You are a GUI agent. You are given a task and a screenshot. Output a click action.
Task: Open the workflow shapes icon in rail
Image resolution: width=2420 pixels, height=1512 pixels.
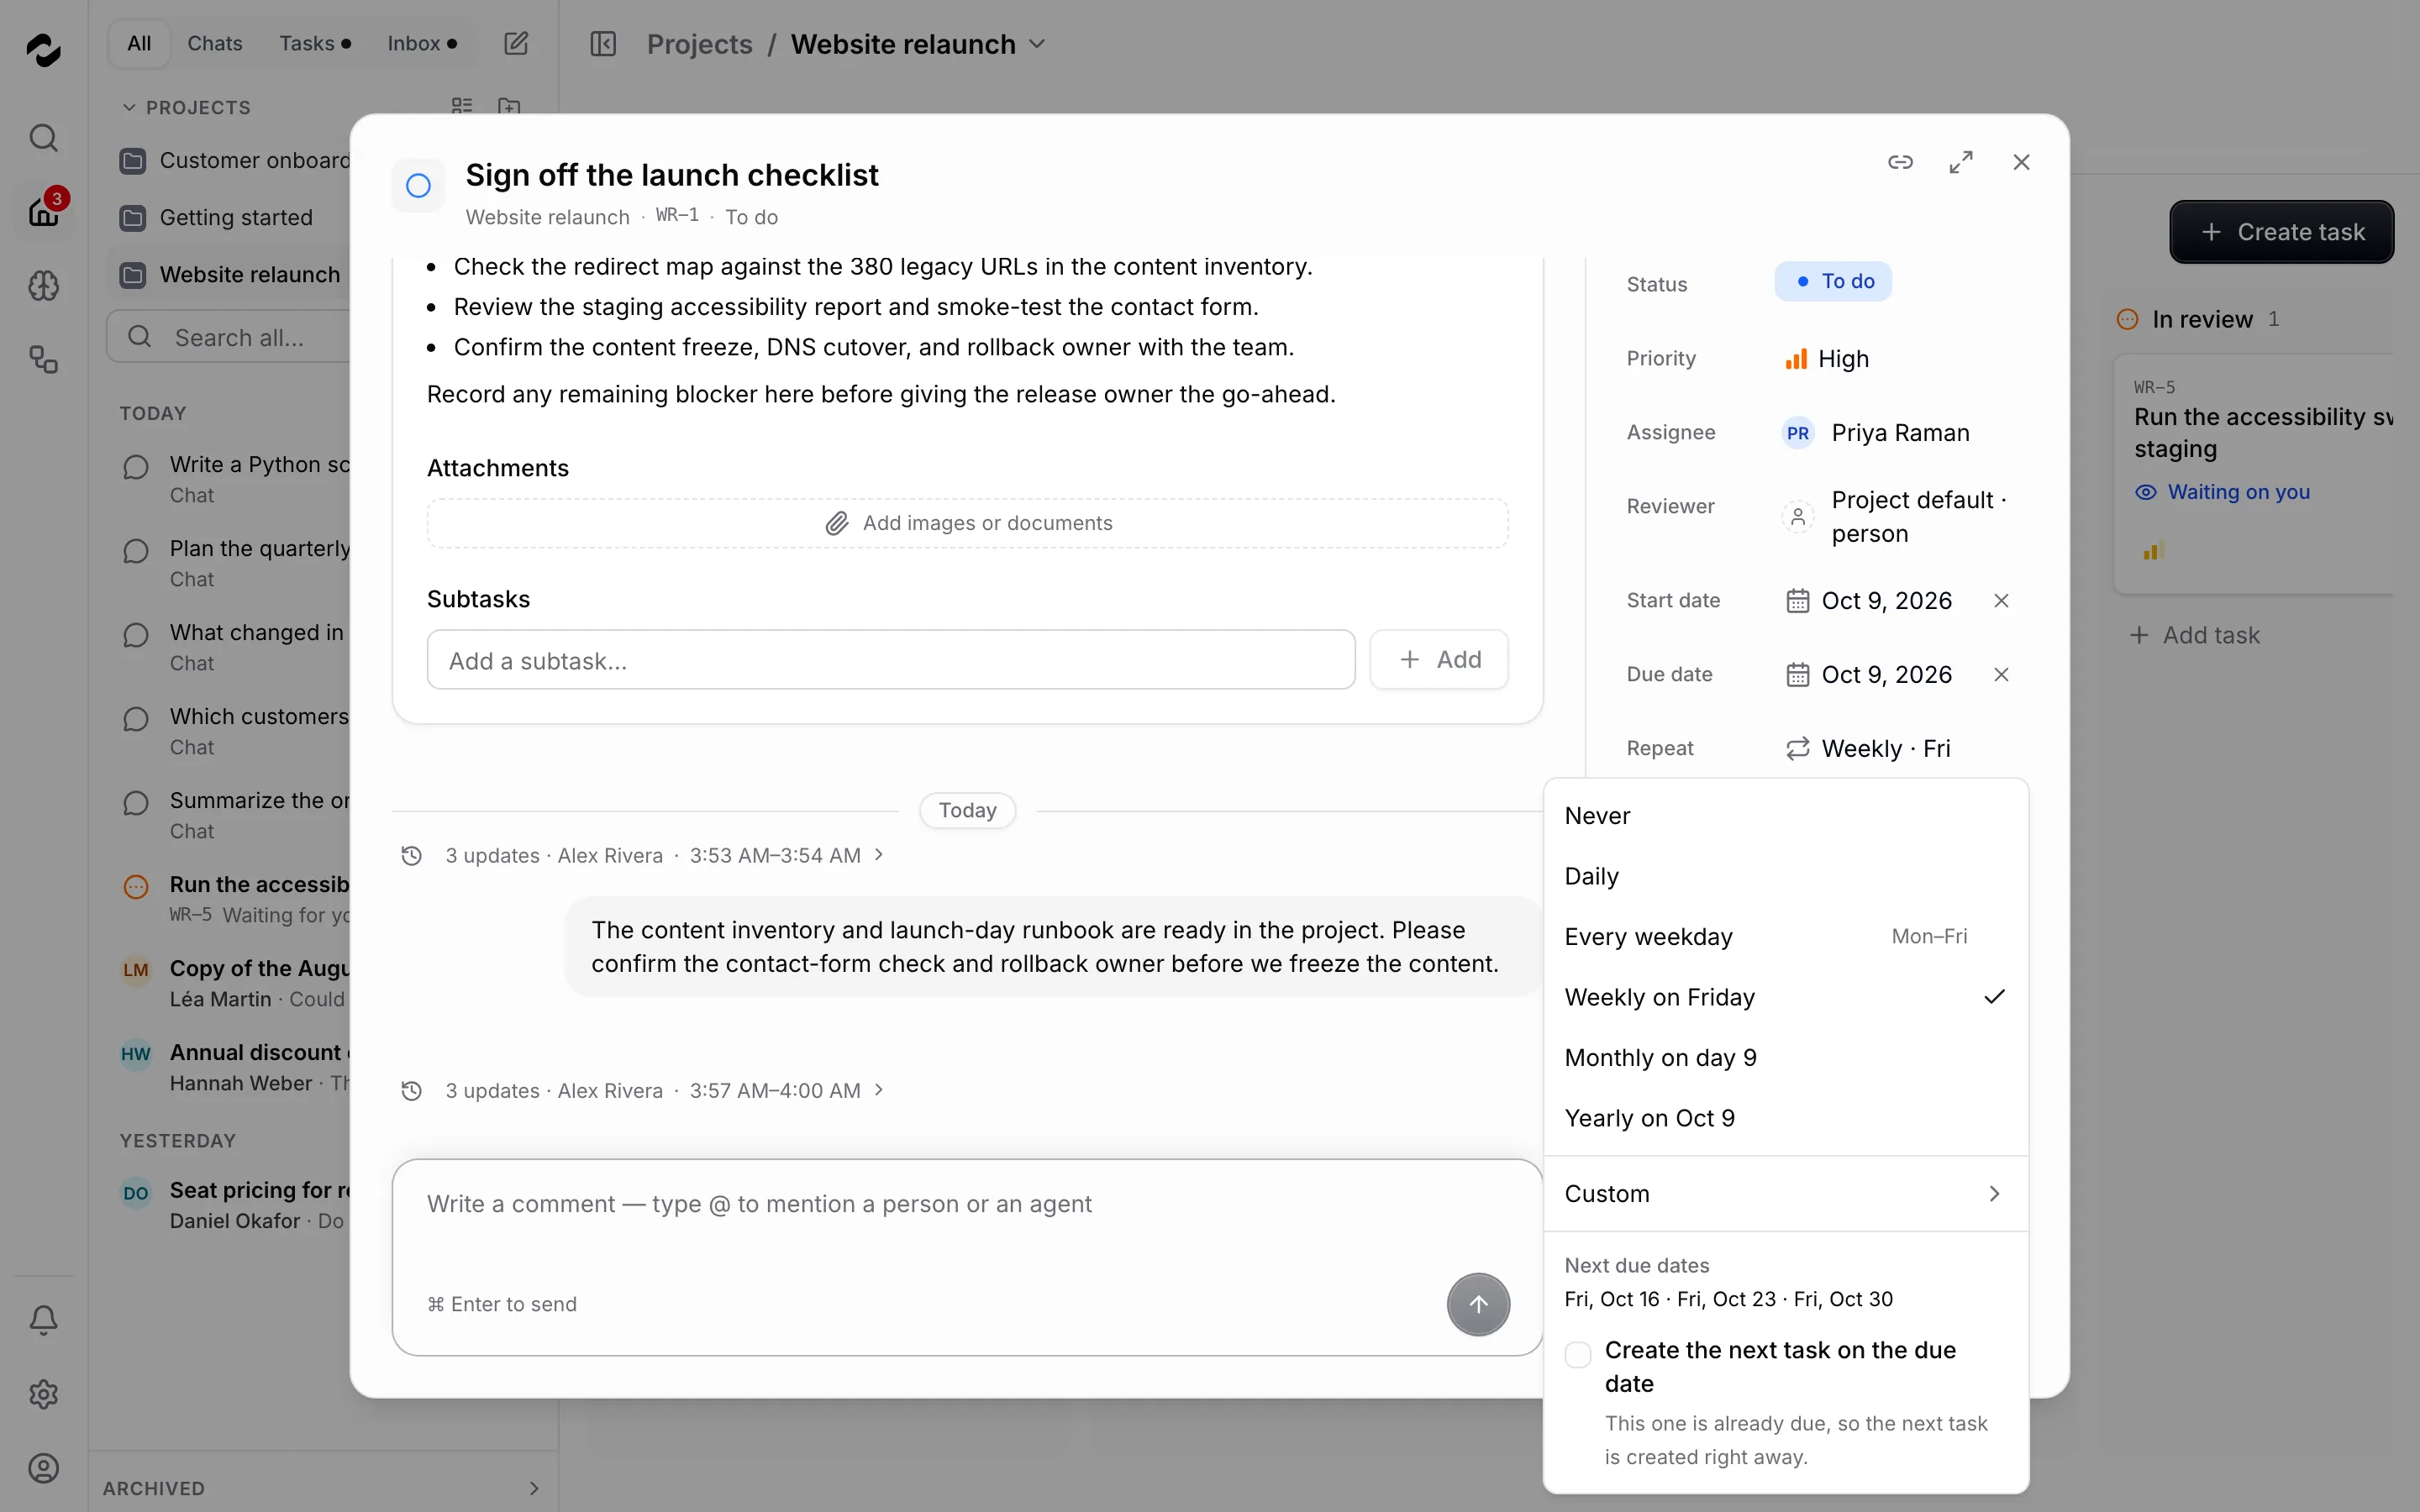[x=43, y=360]
